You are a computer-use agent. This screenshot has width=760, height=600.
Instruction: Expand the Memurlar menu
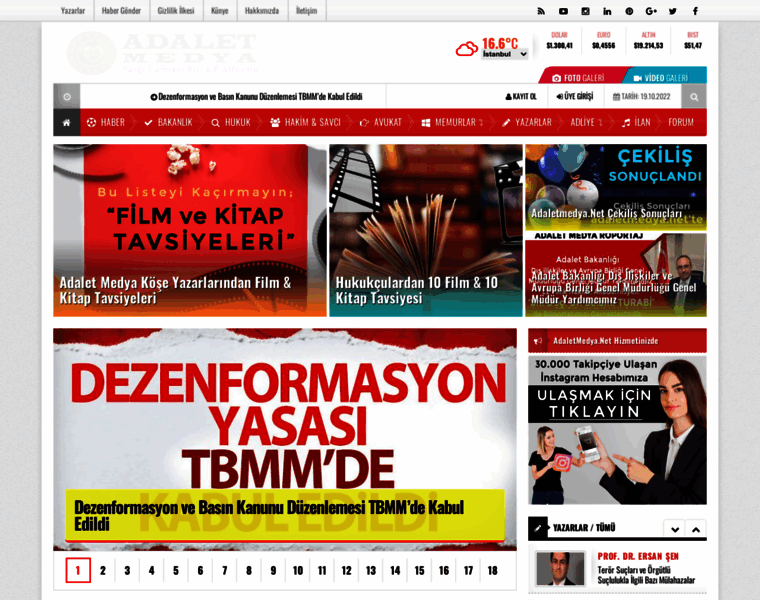(x=452, y=123)
